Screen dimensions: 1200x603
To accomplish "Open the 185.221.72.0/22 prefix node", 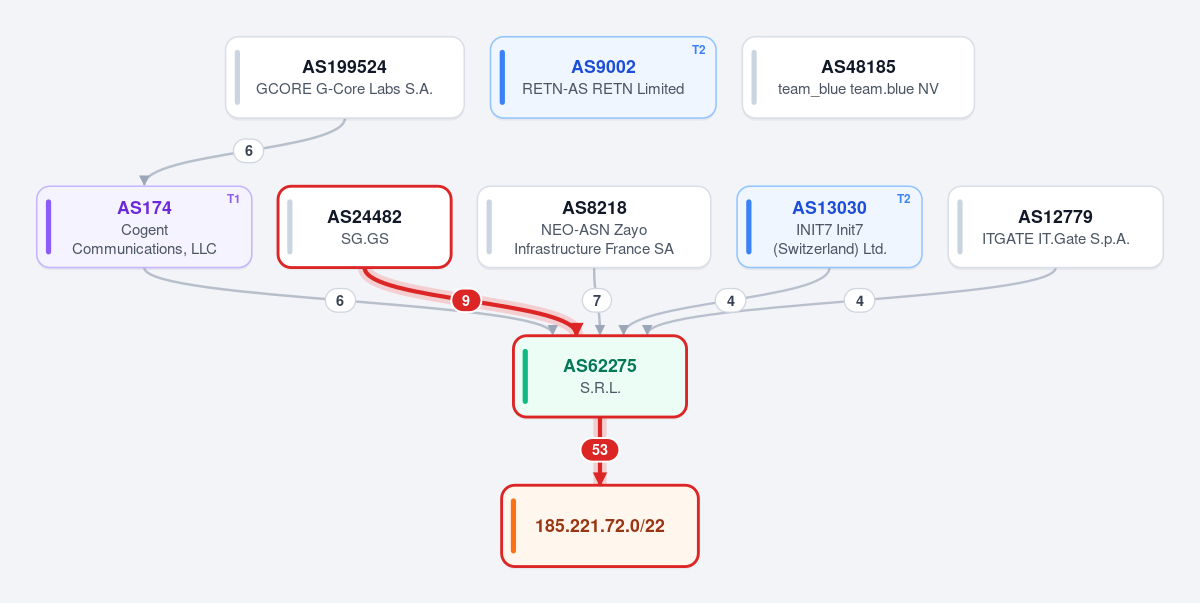I will [599, 526].
